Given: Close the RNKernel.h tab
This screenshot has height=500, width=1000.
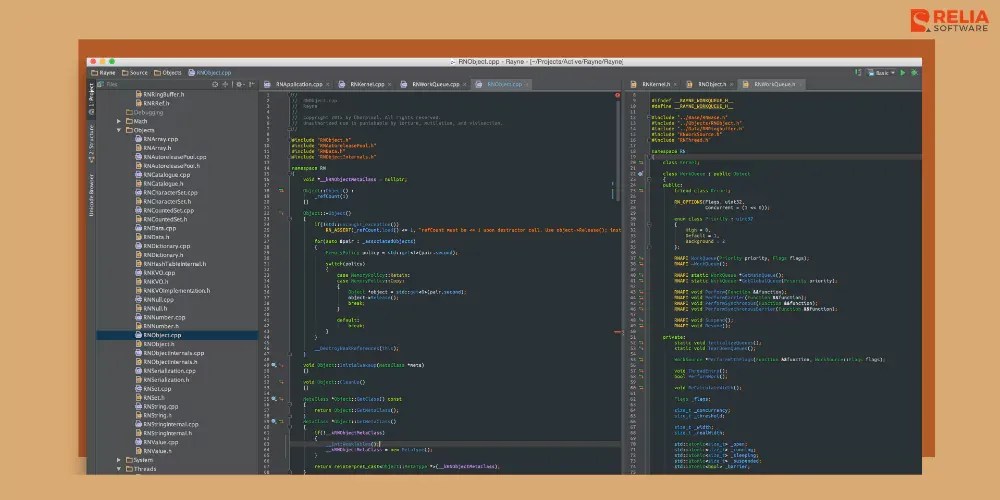Looking at the screenshot, I should click(x=676, y=84).
